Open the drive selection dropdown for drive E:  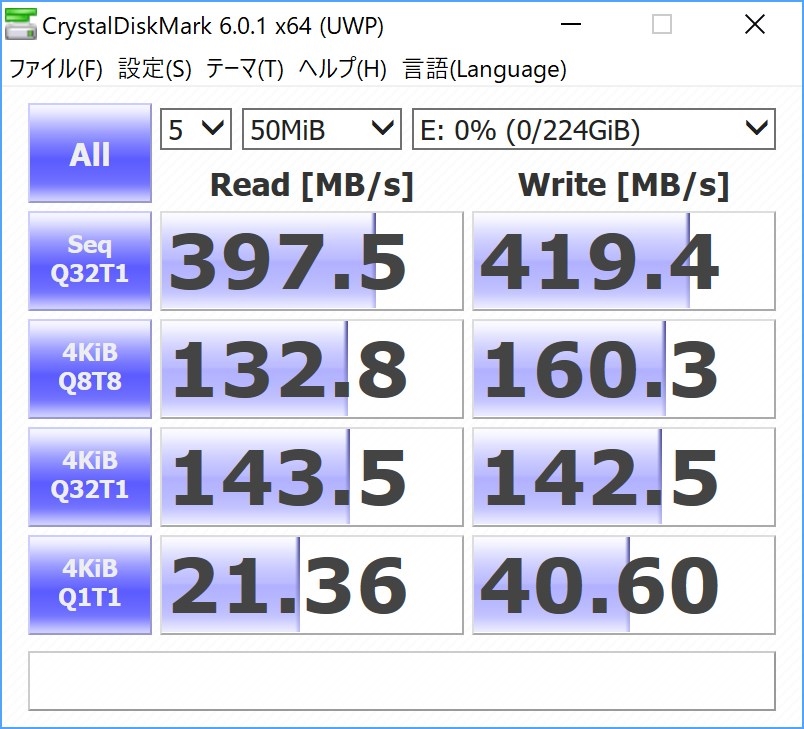(592, 128)
